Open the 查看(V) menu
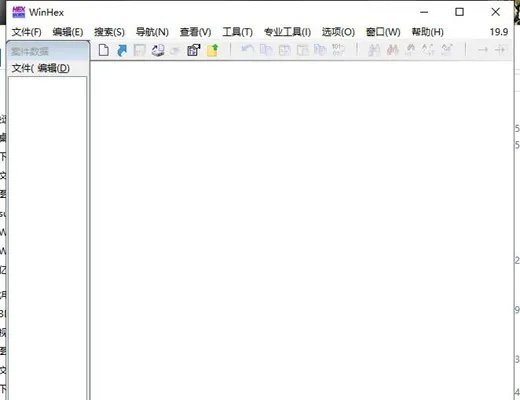Screen dimensions: 520x400 (196, 32)
